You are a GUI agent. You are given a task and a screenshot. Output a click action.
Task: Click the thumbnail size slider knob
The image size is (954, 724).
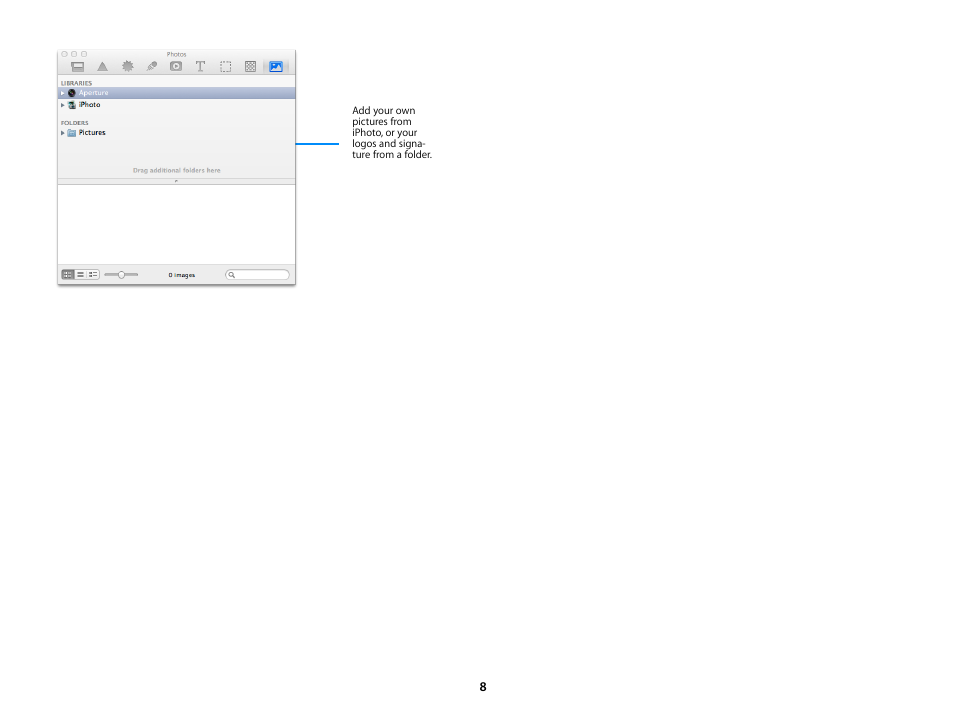coord(121,275)
